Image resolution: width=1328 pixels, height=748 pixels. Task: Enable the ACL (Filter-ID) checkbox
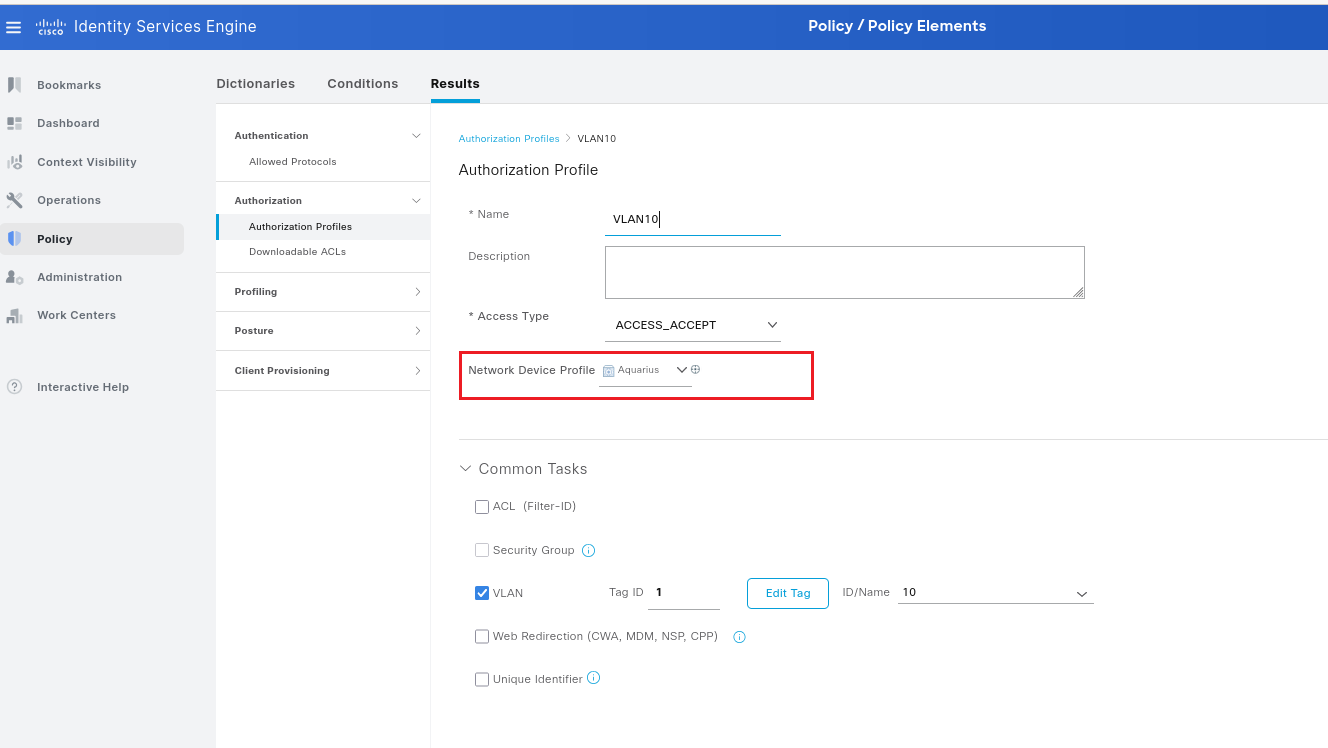[x=482, y=507]
